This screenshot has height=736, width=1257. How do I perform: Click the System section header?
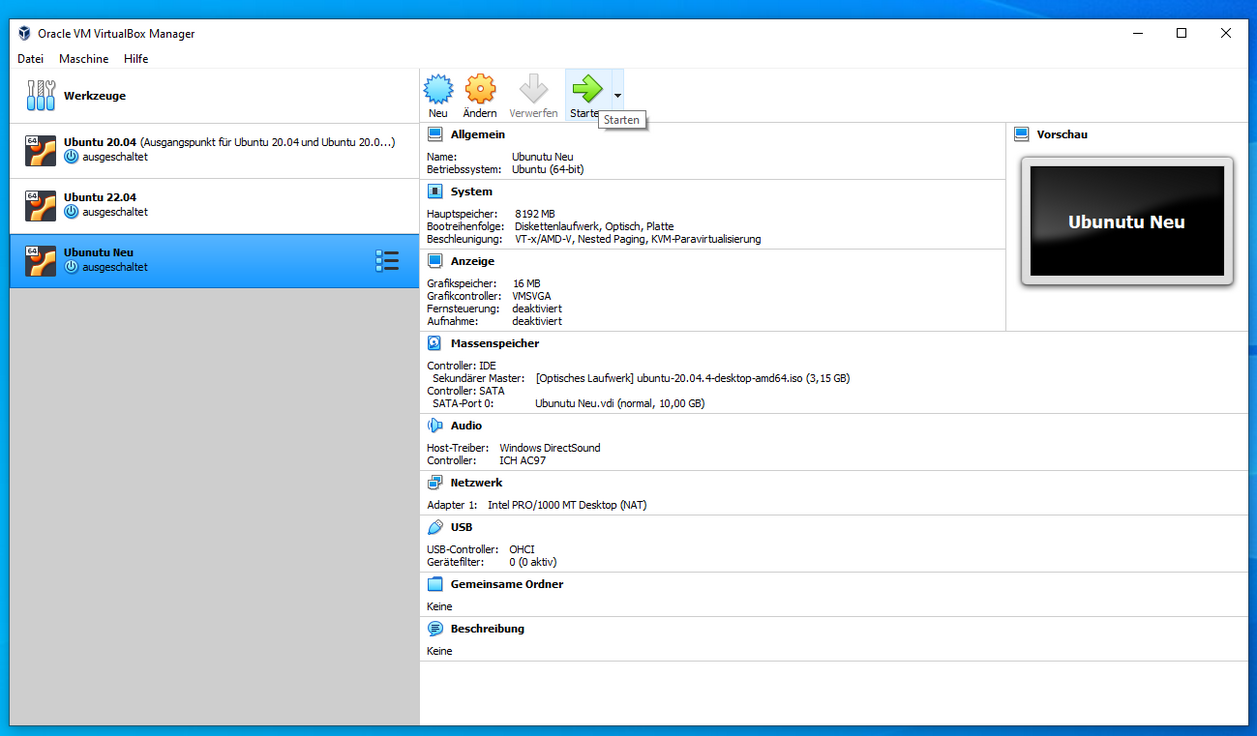[x=471, y=191]
